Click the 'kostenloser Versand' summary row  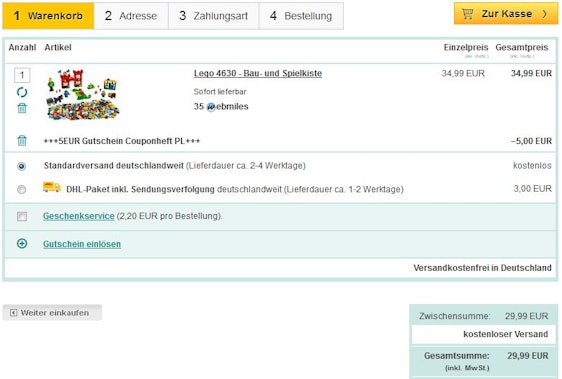pos(484,334)
